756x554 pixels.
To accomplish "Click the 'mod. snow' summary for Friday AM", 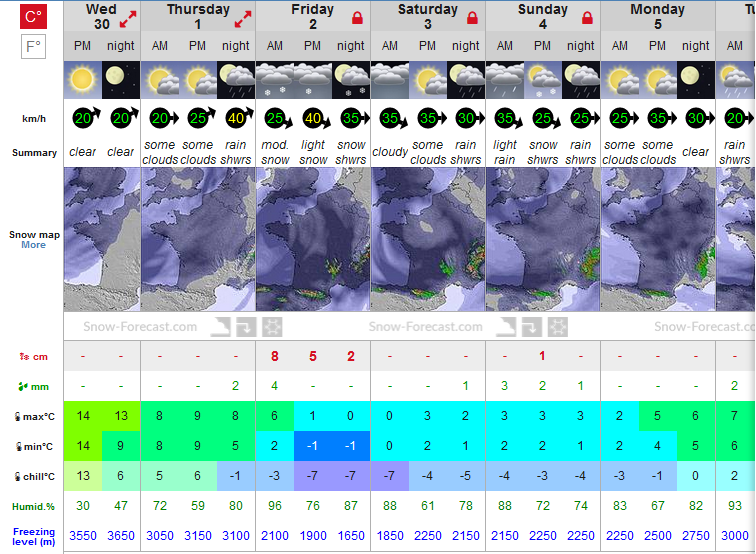I will [275, 152].
